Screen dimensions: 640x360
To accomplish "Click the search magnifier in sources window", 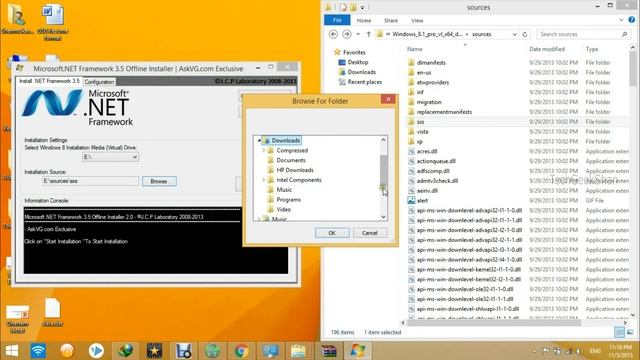I will pos(624,34).
